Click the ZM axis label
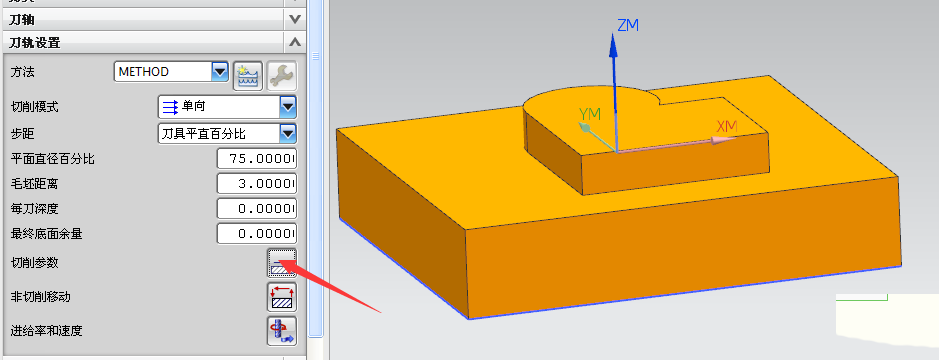Viewport: 939px width, 360px height. (x=628, y=25)
